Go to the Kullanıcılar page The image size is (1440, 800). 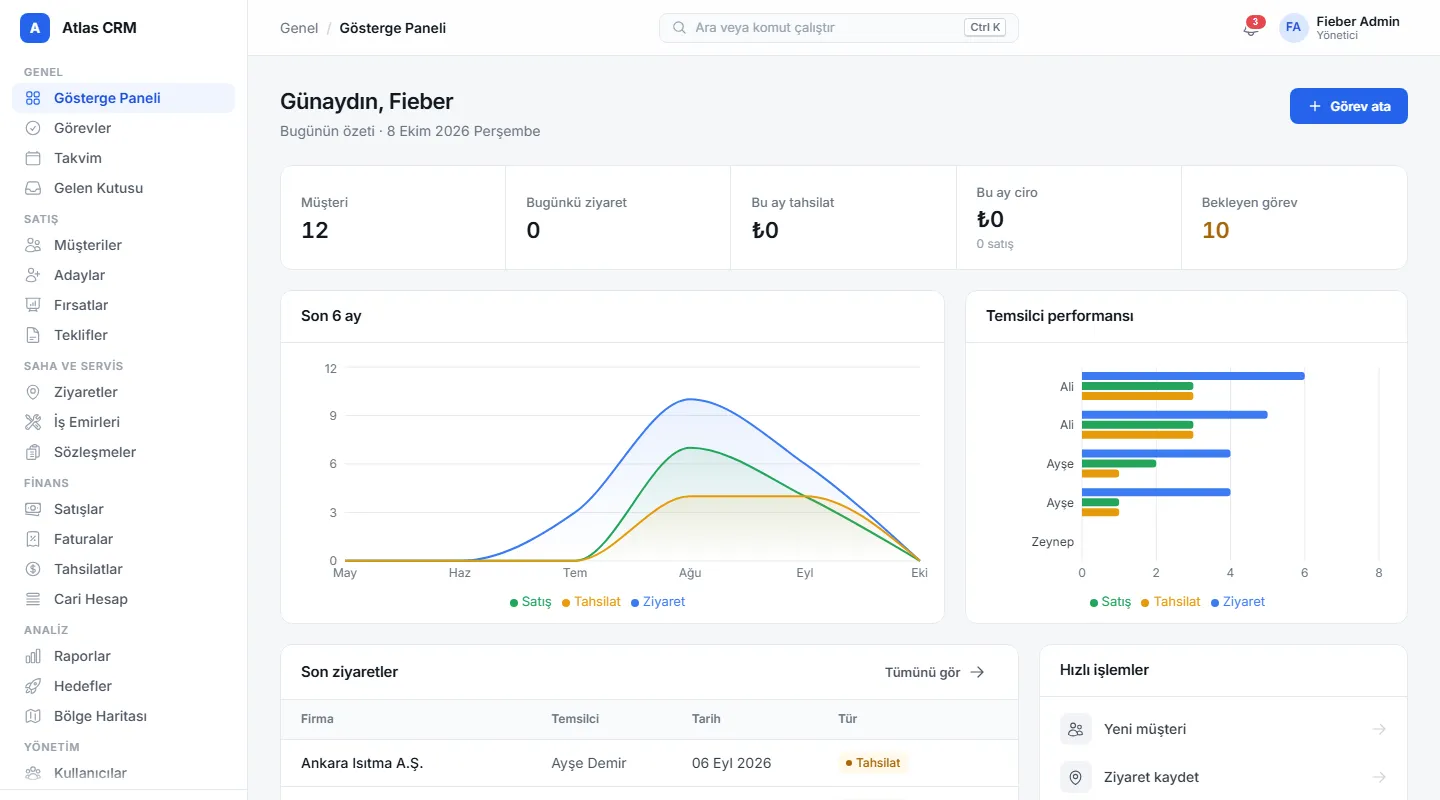coord(123,773)
